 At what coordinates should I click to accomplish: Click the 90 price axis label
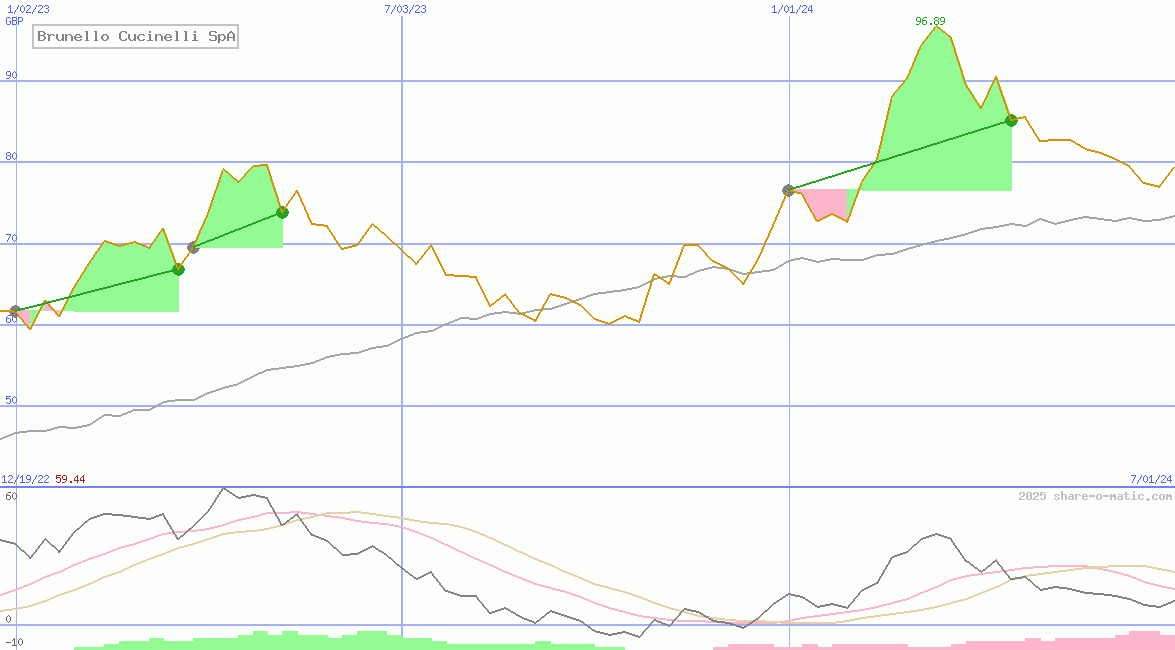(x=12, y=75)
